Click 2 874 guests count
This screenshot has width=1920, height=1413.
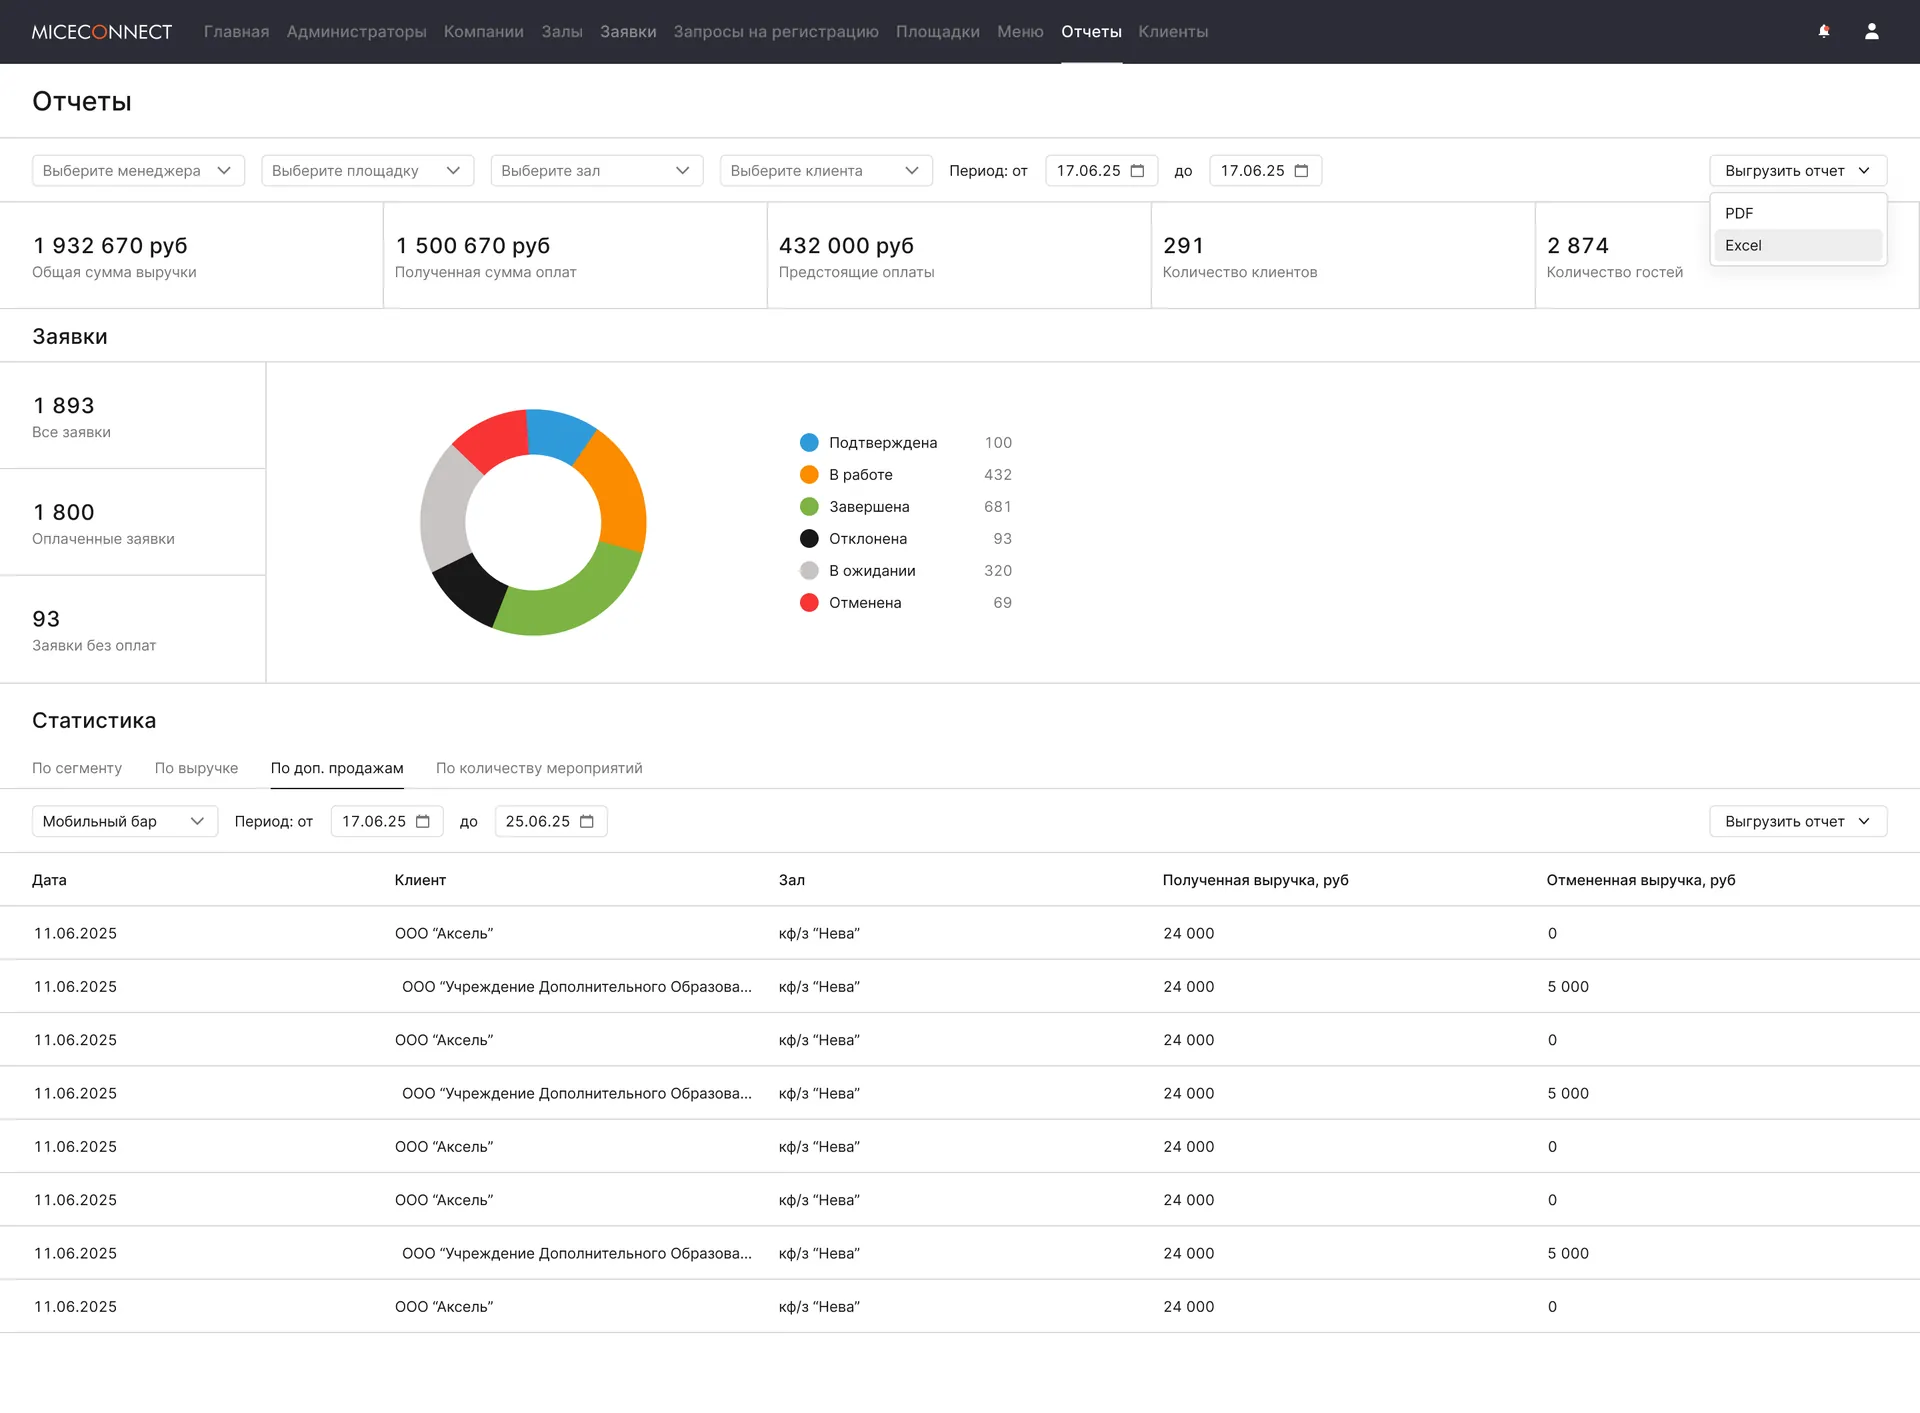(1578, 246)
